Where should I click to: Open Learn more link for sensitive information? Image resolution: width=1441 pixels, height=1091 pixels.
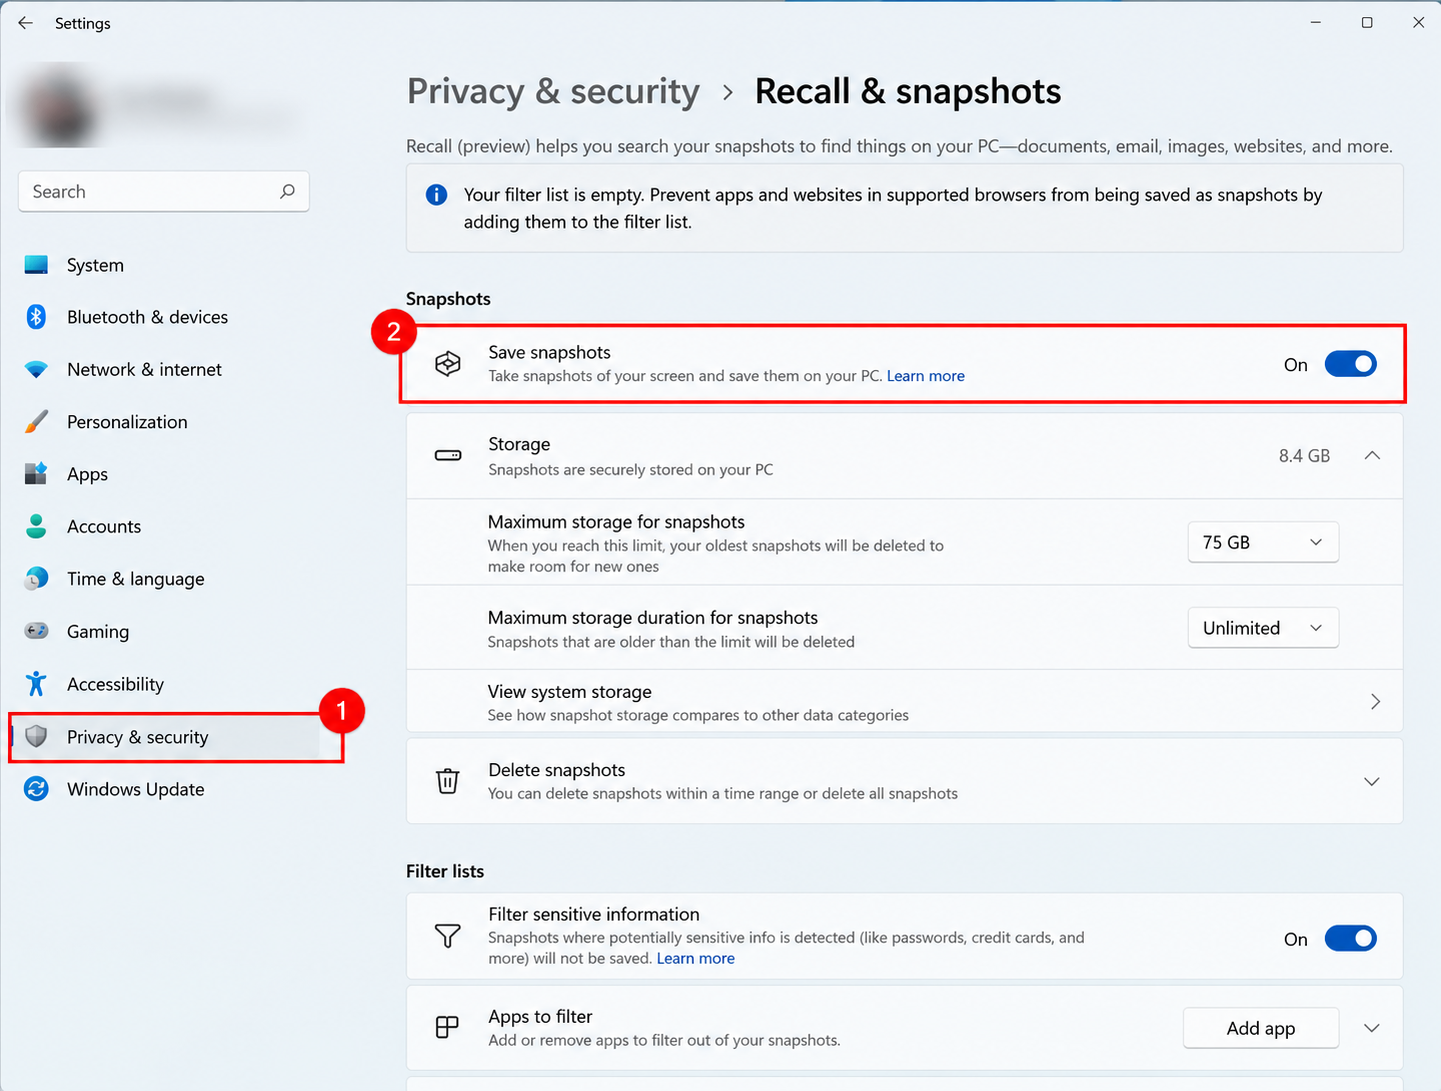[696, 959]
